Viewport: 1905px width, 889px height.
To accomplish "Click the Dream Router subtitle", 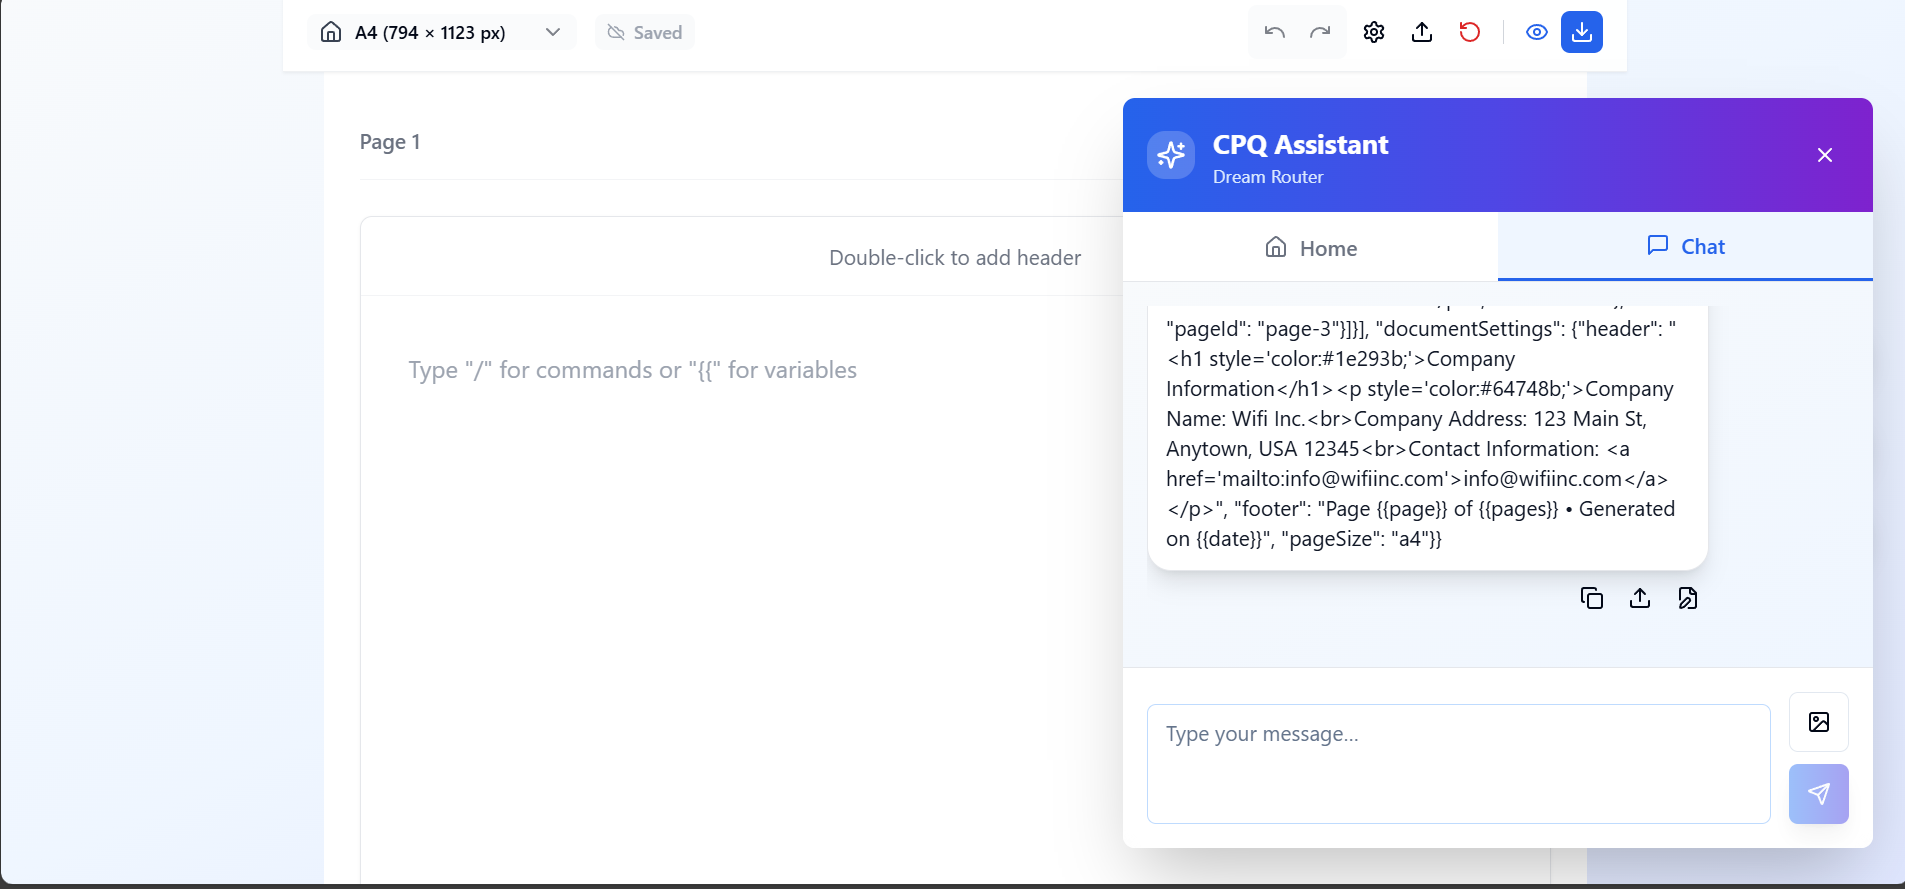I will click(1268, 177).
